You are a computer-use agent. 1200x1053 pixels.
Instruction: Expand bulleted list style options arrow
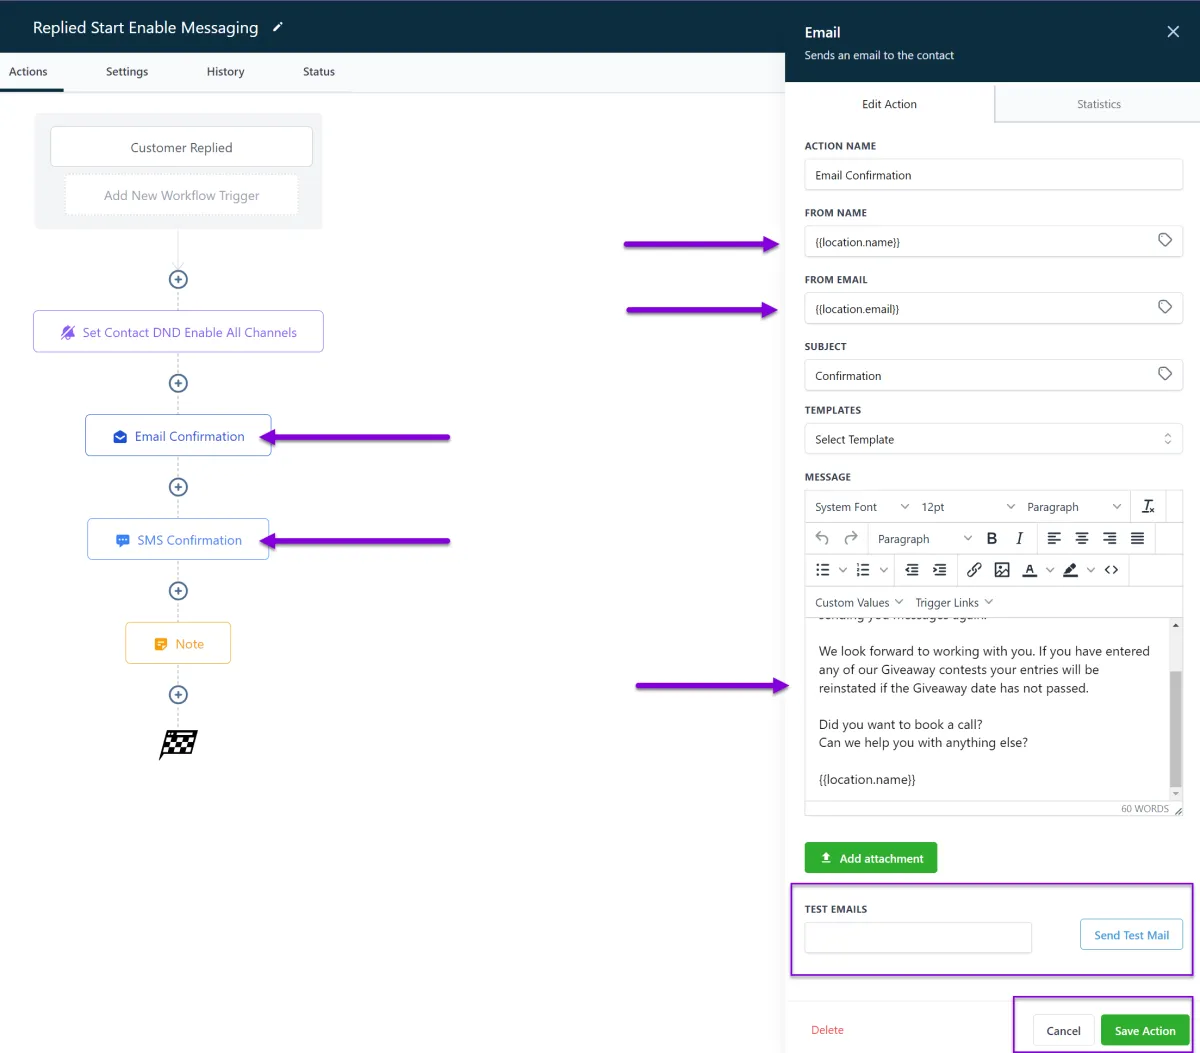click(843, 570)
